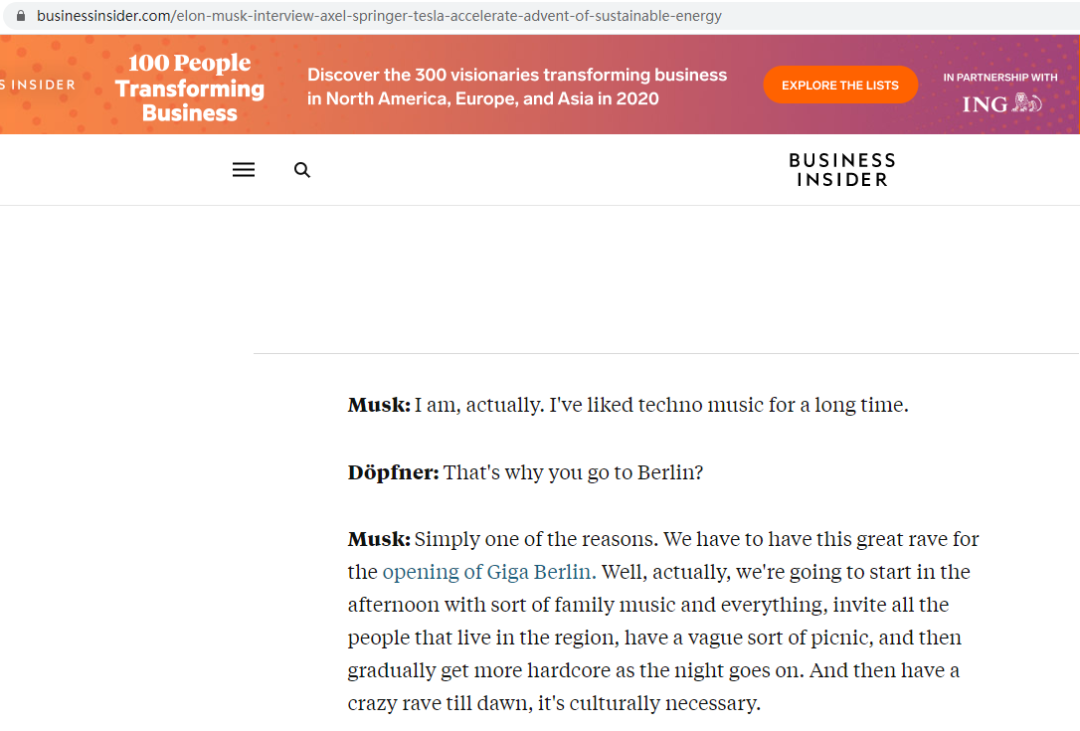Viewport: 1080px width, 731px height.
Task: Click the INSIDER logo in banner
Action: click(38, 85)
